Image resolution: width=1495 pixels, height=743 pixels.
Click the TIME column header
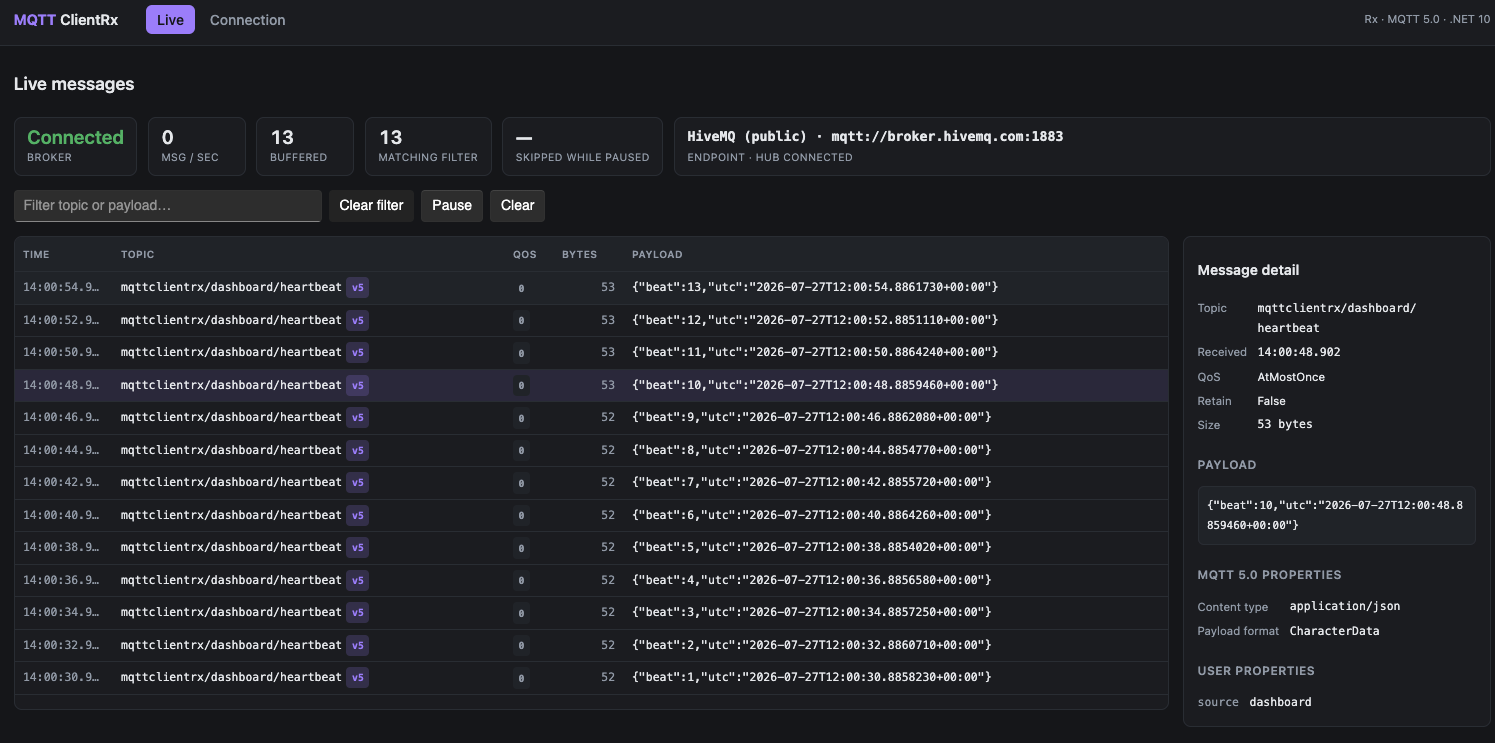click(x=36, y=255)
